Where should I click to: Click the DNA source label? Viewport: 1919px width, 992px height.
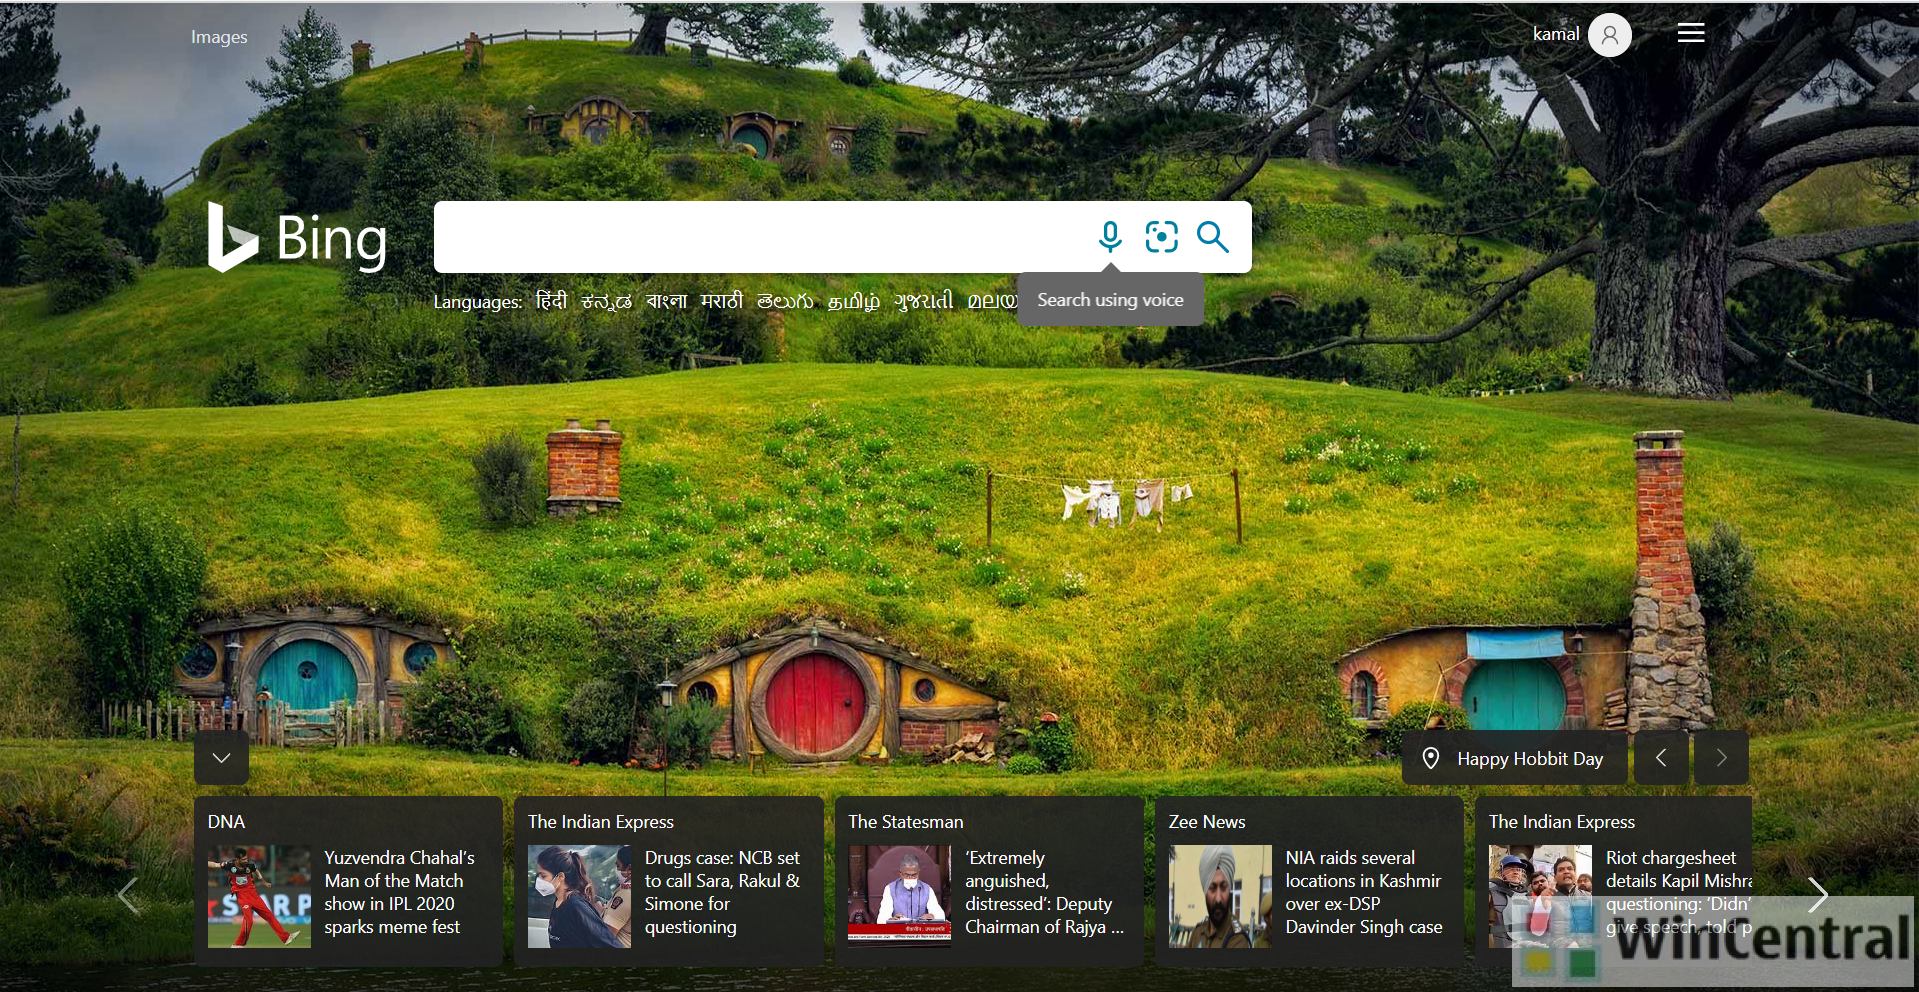pyautogui.click(x=226, y=822)
